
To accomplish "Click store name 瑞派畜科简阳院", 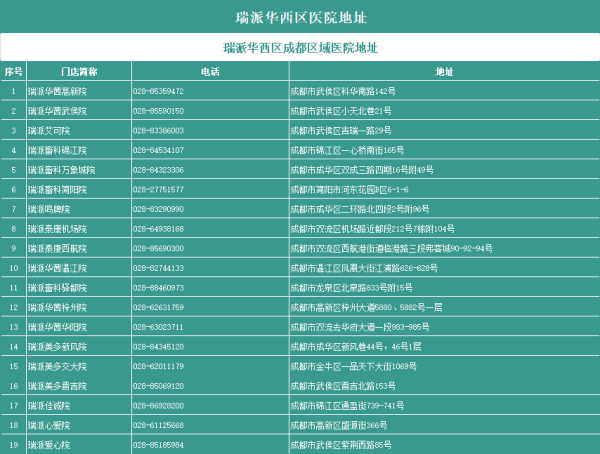I will (x=57, y=190).
